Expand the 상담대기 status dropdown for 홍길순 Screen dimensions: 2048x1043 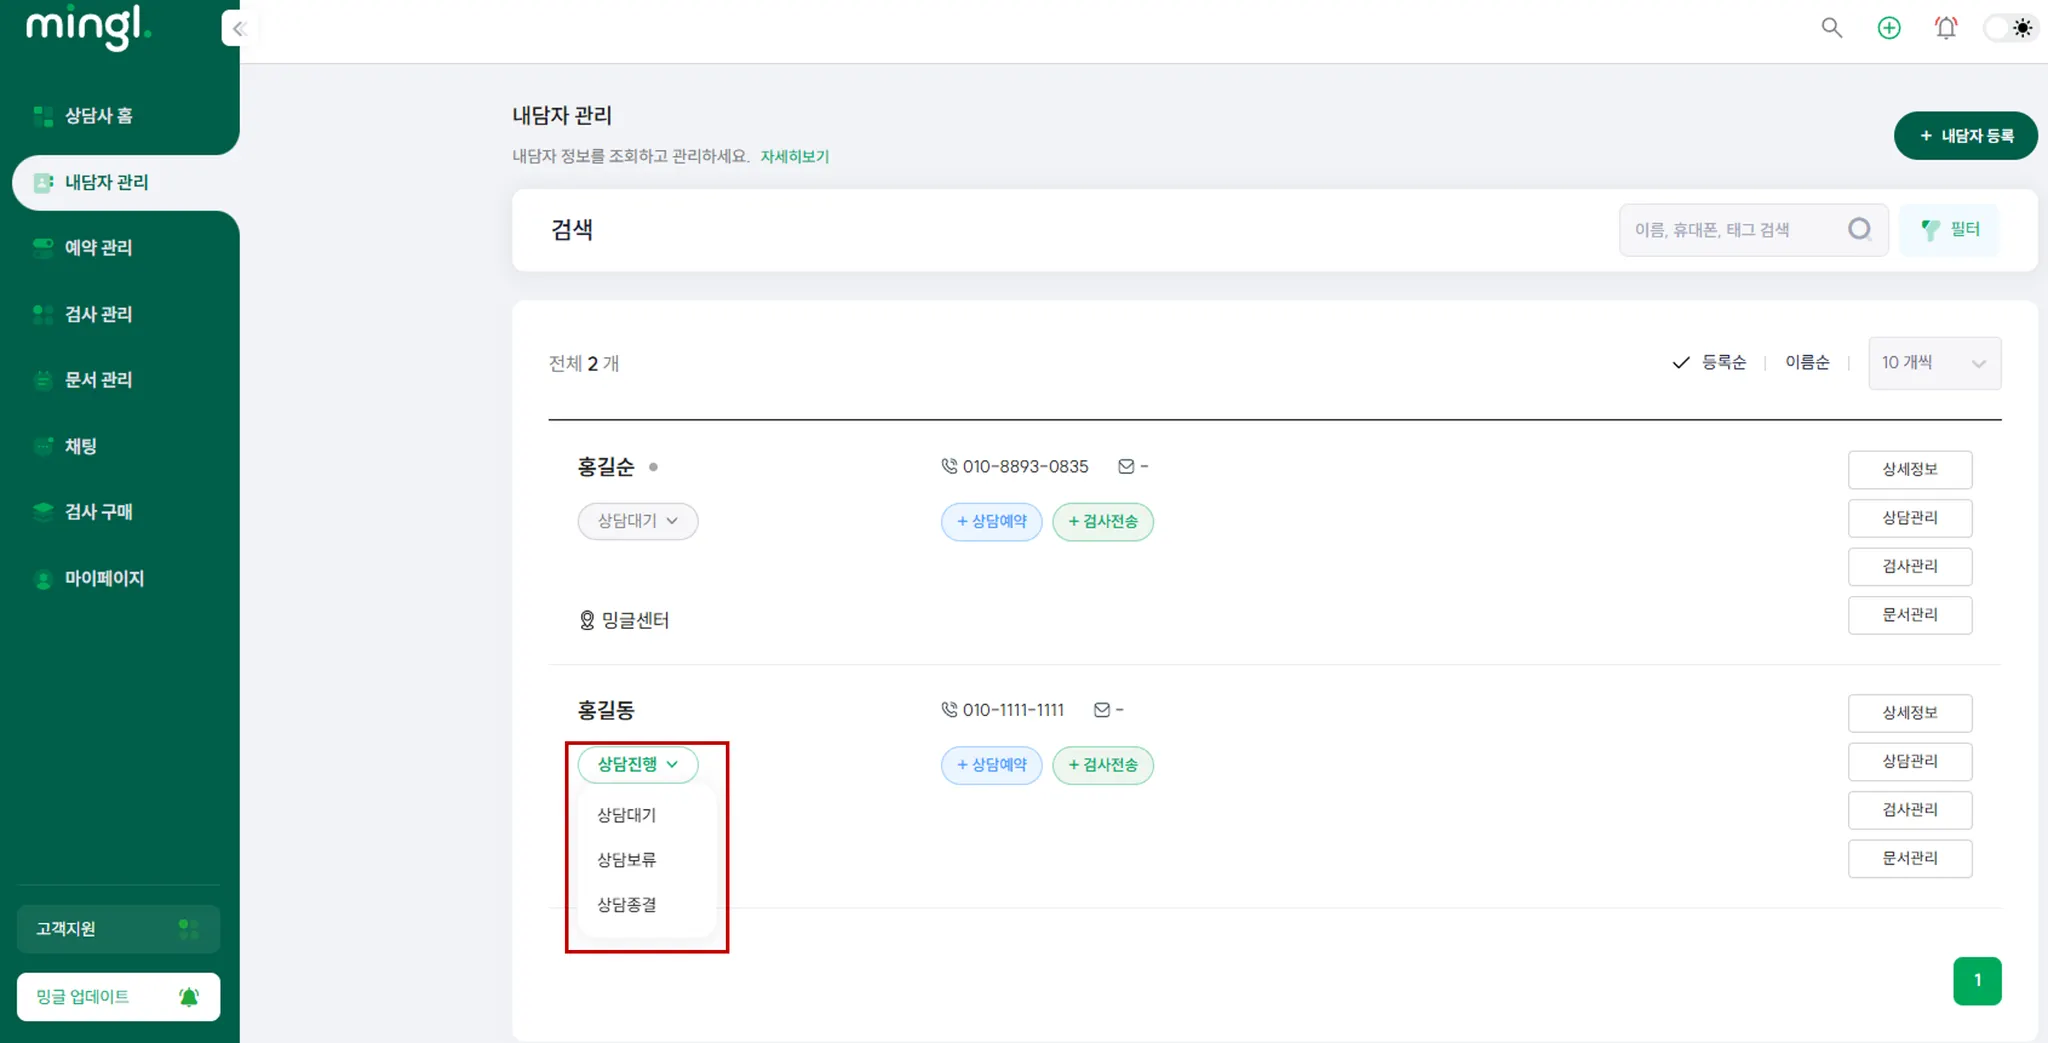coord(637,521)
